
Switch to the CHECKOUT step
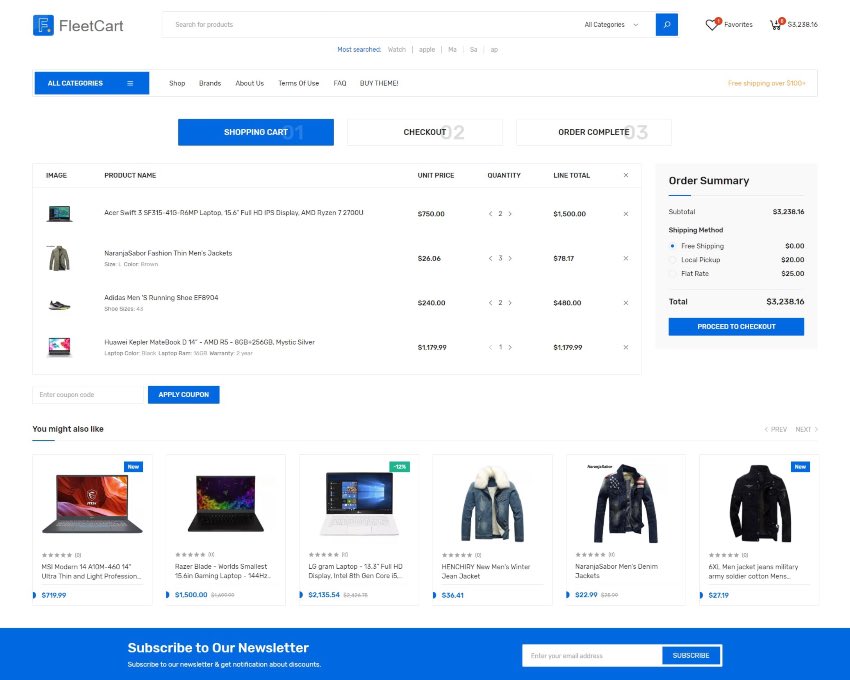425,131
